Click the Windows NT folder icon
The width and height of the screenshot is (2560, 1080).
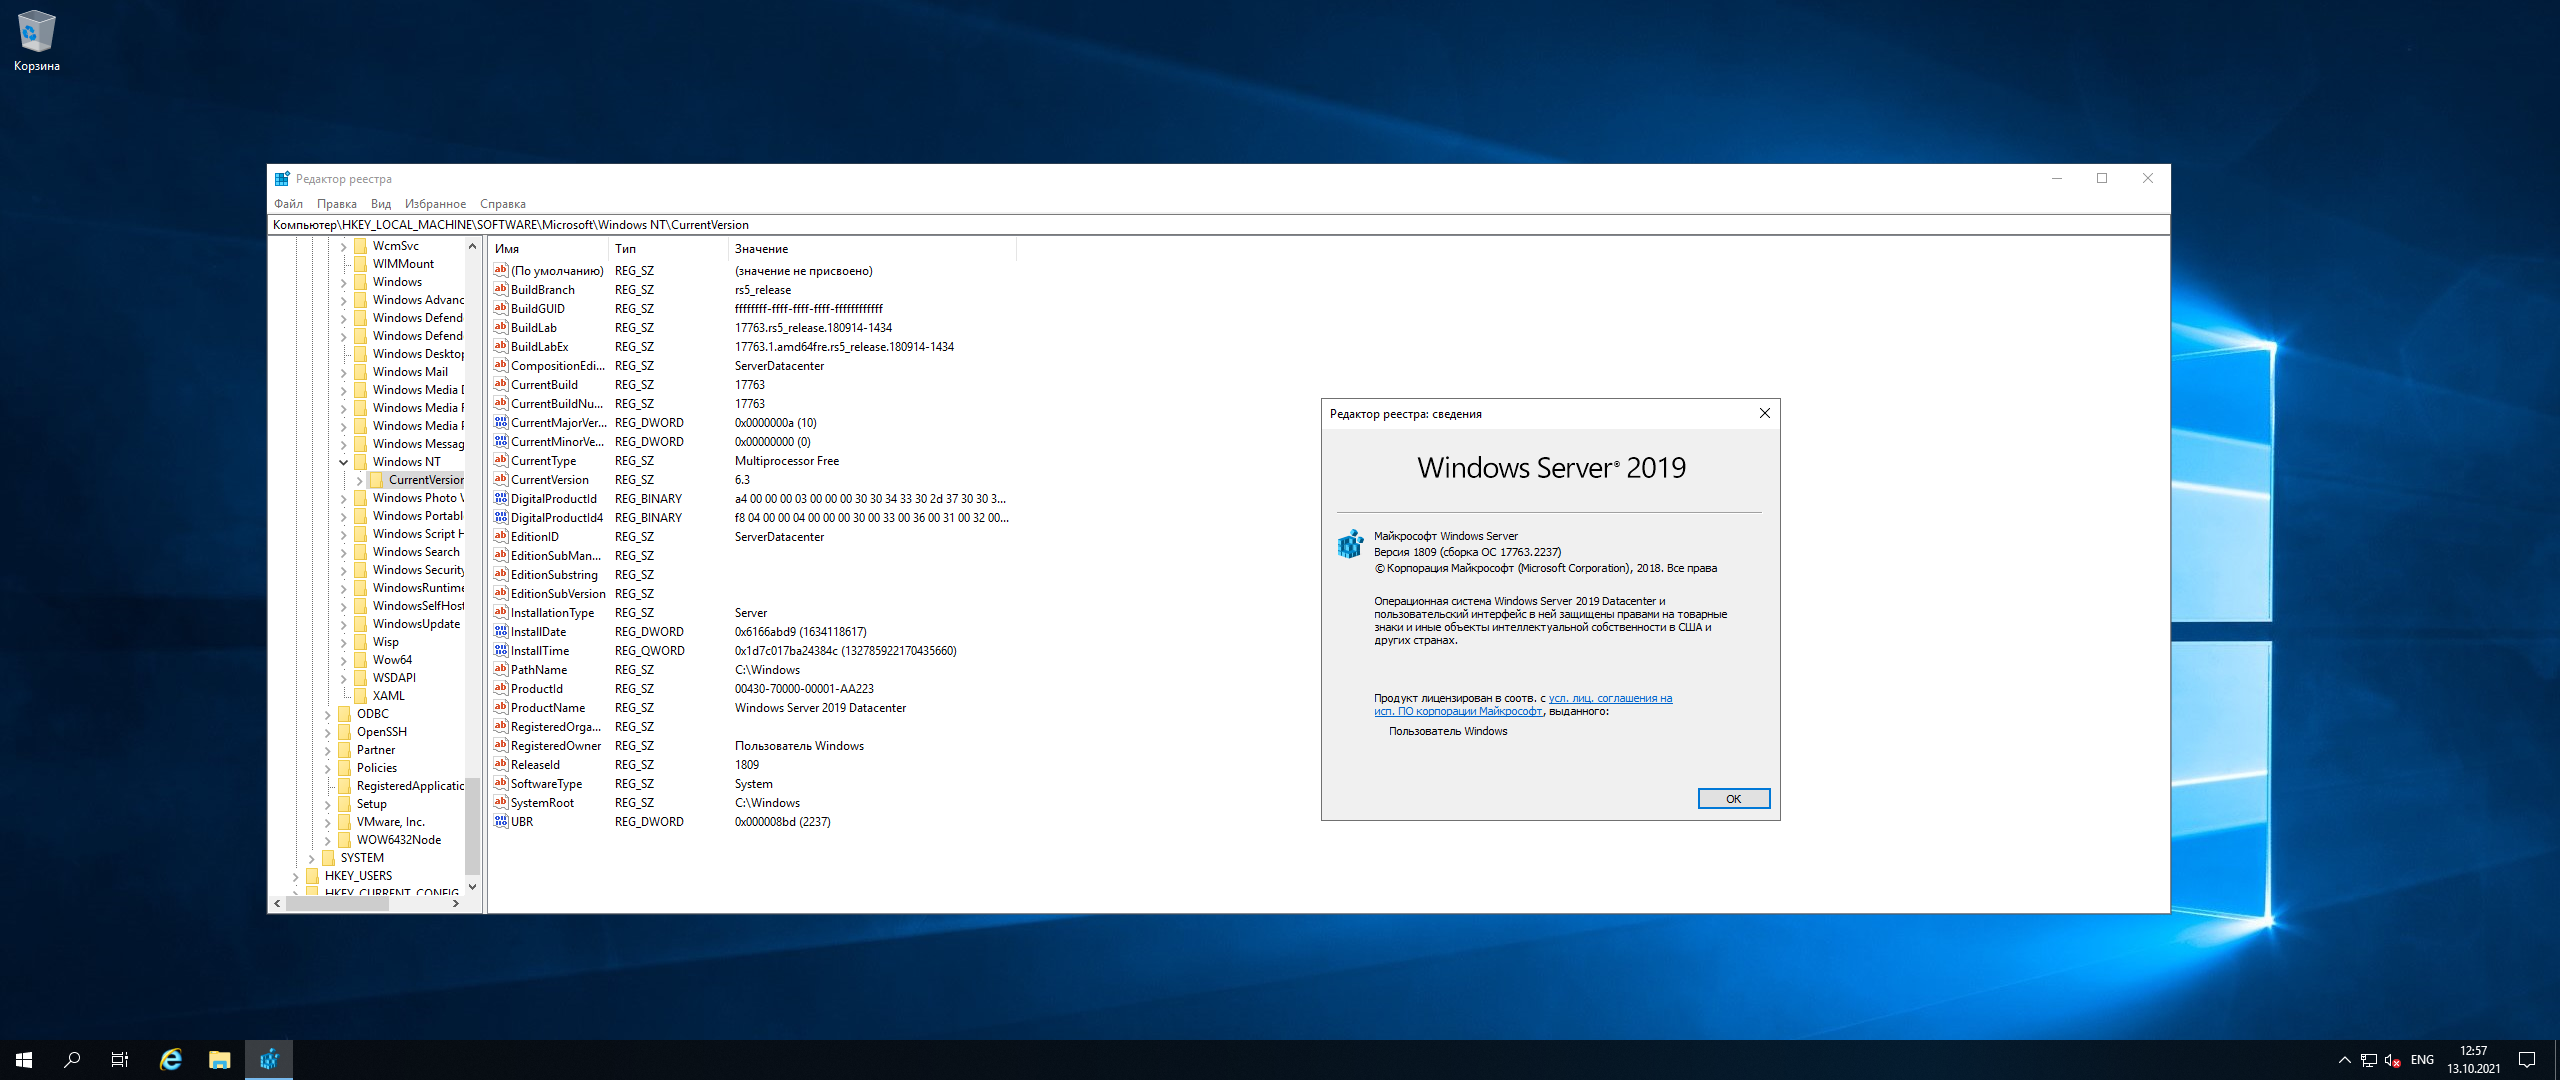tap(361, 462)
